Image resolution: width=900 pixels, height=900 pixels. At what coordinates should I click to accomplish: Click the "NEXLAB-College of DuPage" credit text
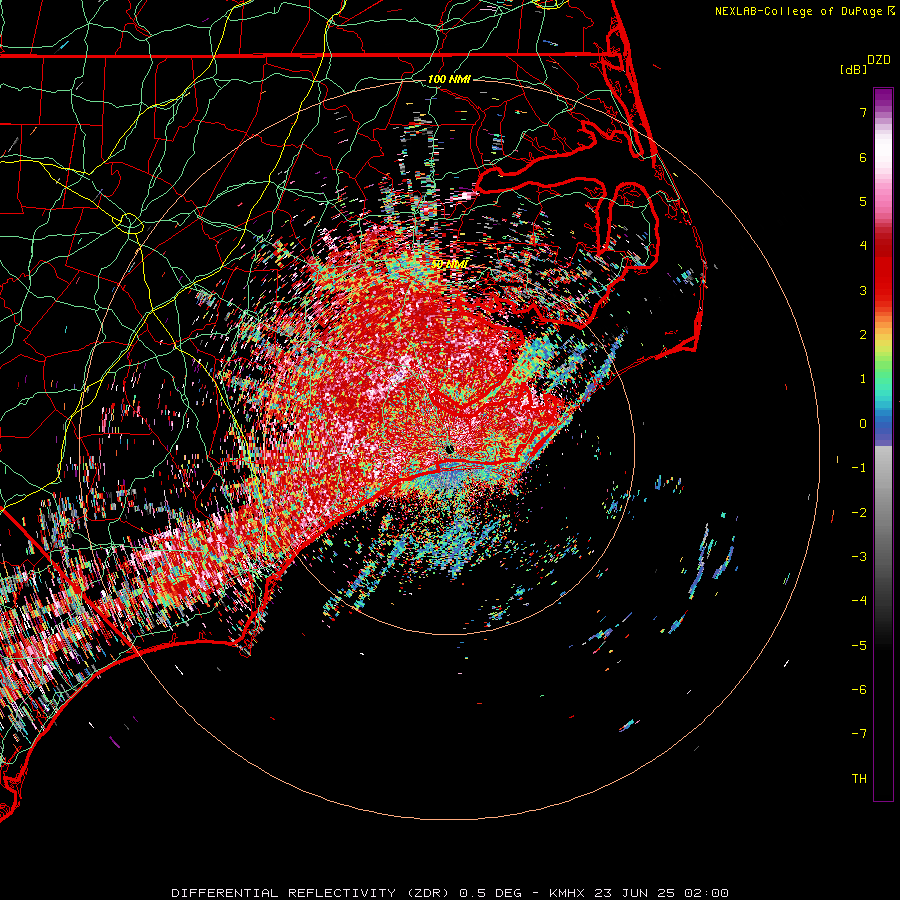click(x=798, y=11)
